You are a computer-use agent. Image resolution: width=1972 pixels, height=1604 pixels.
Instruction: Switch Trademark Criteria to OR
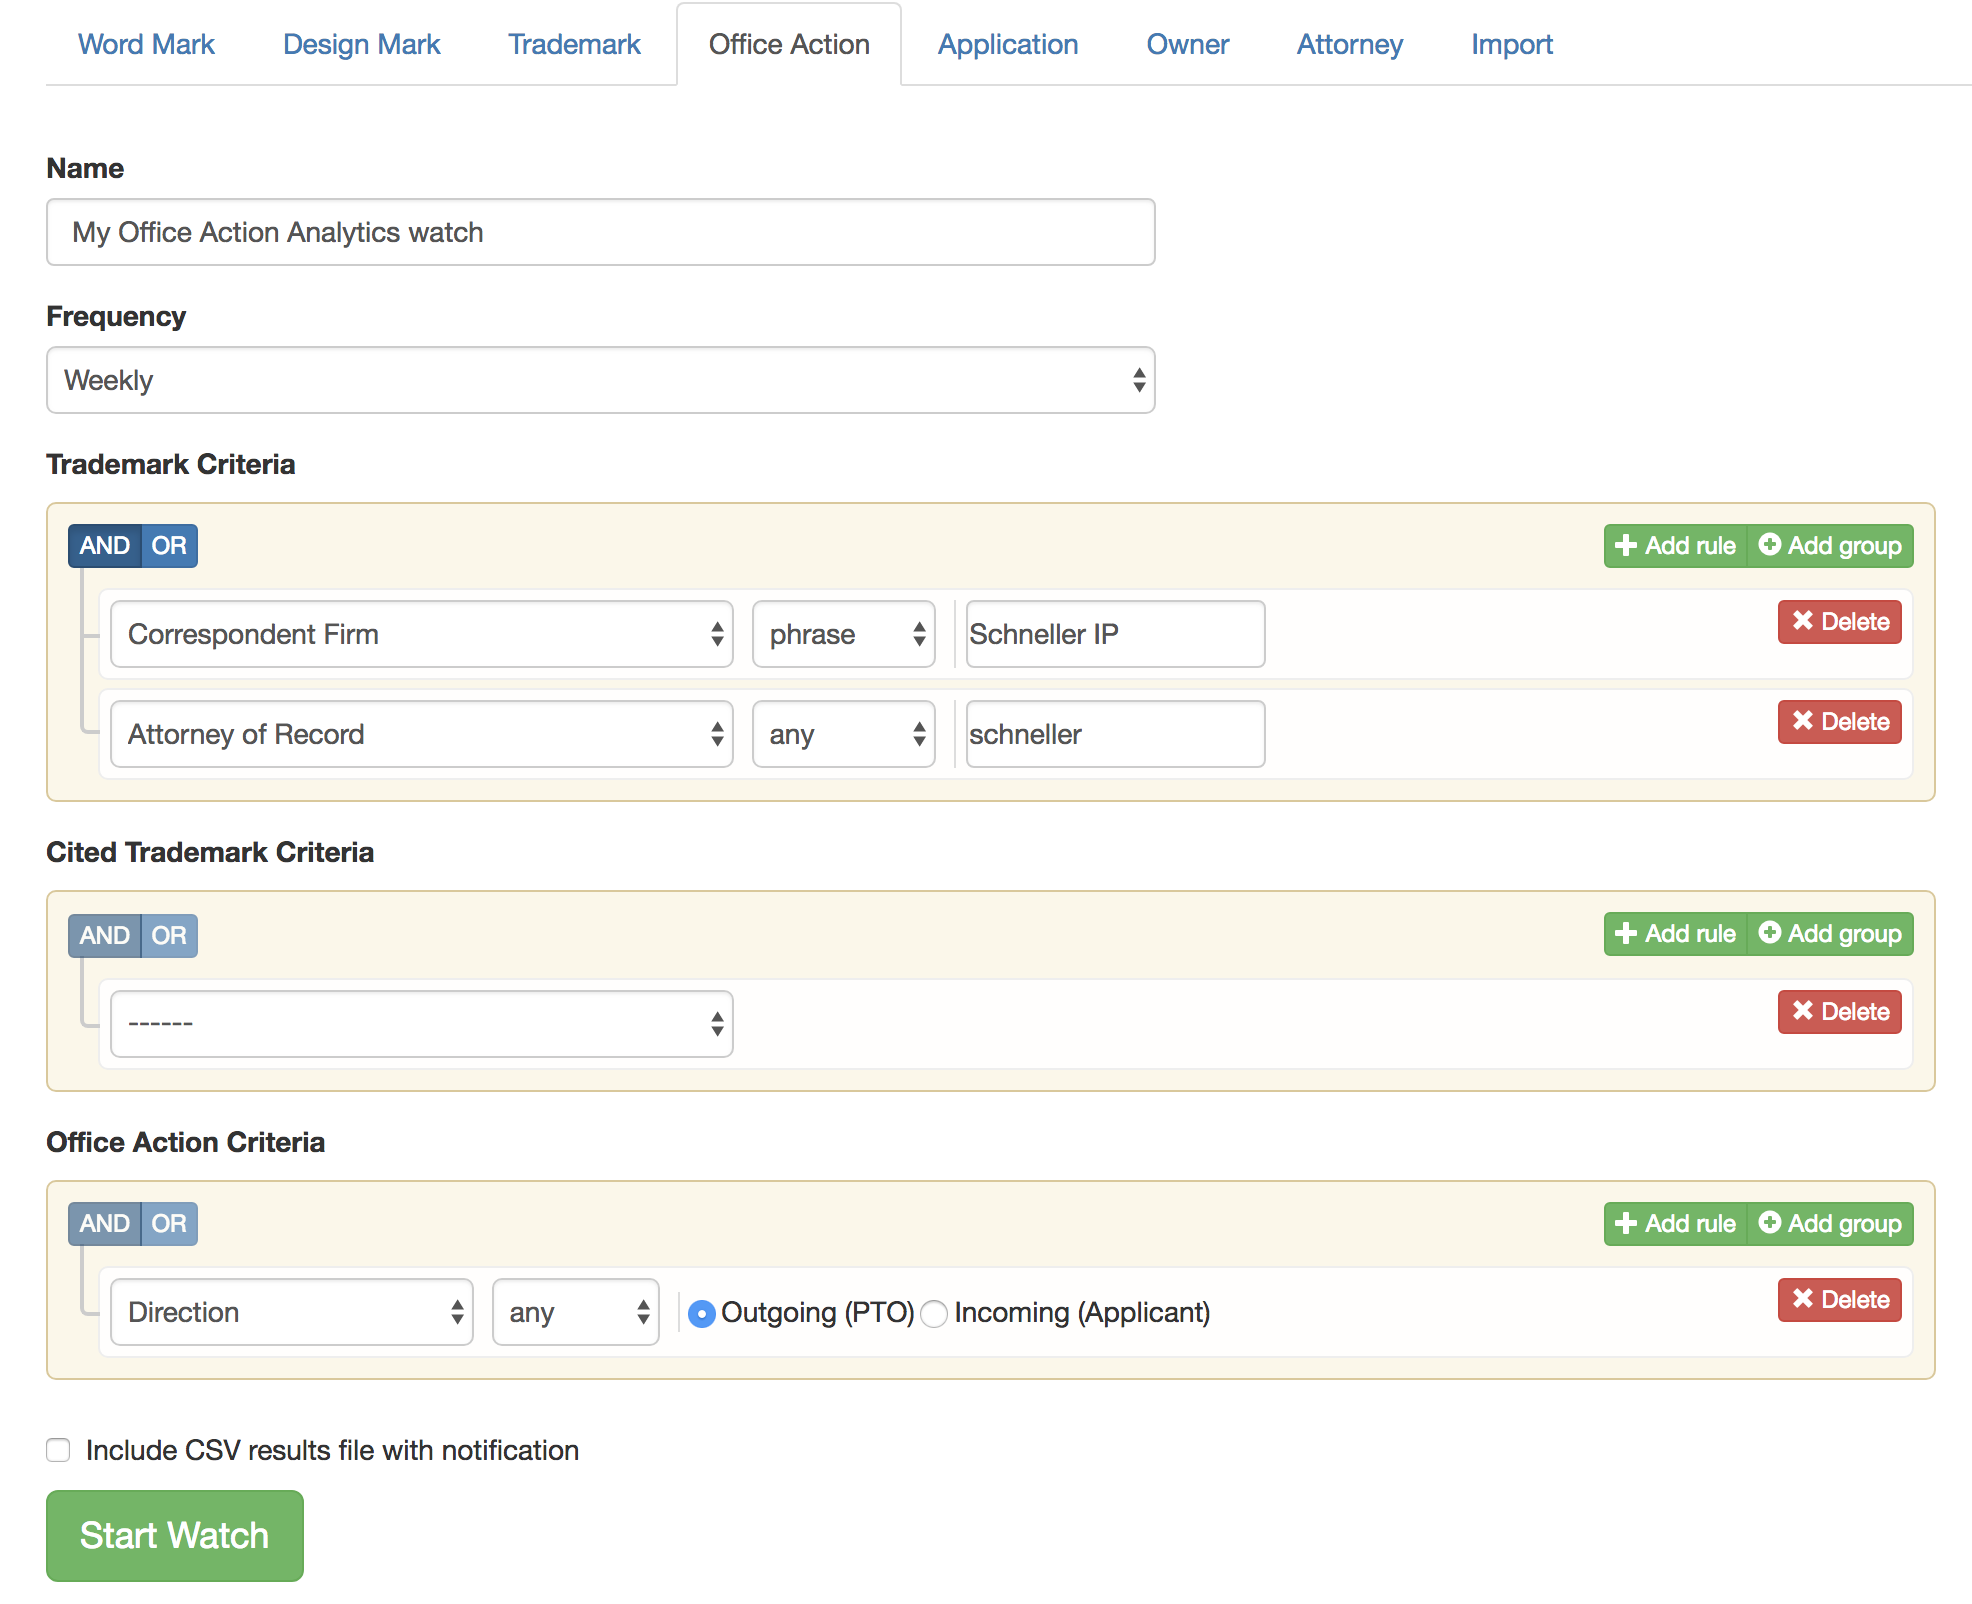169,546
